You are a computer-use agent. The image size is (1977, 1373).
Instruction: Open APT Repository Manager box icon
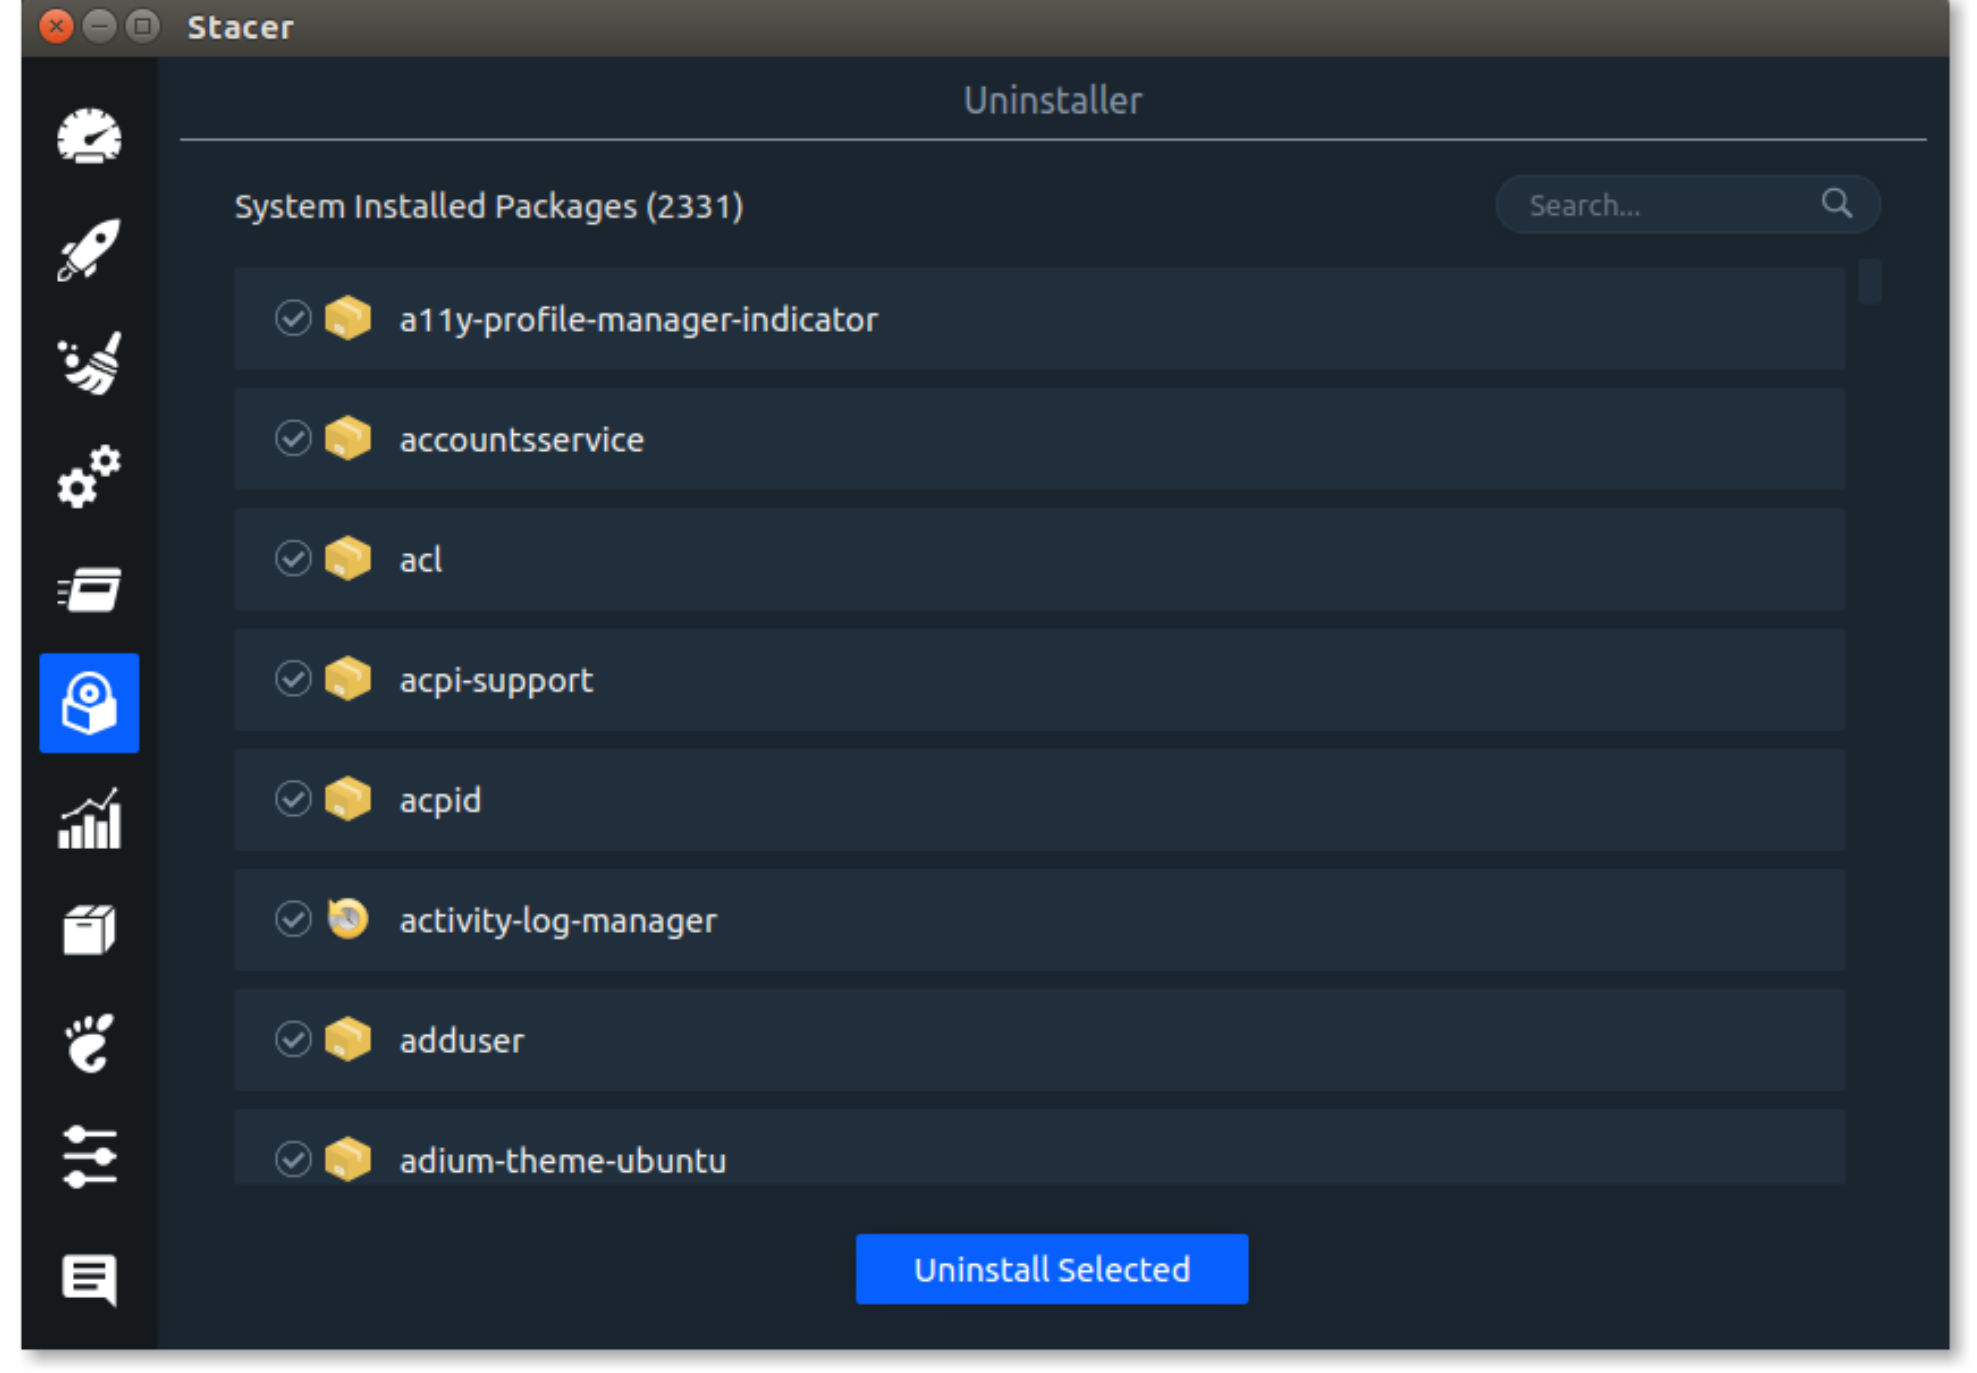[x=89, y=930]
